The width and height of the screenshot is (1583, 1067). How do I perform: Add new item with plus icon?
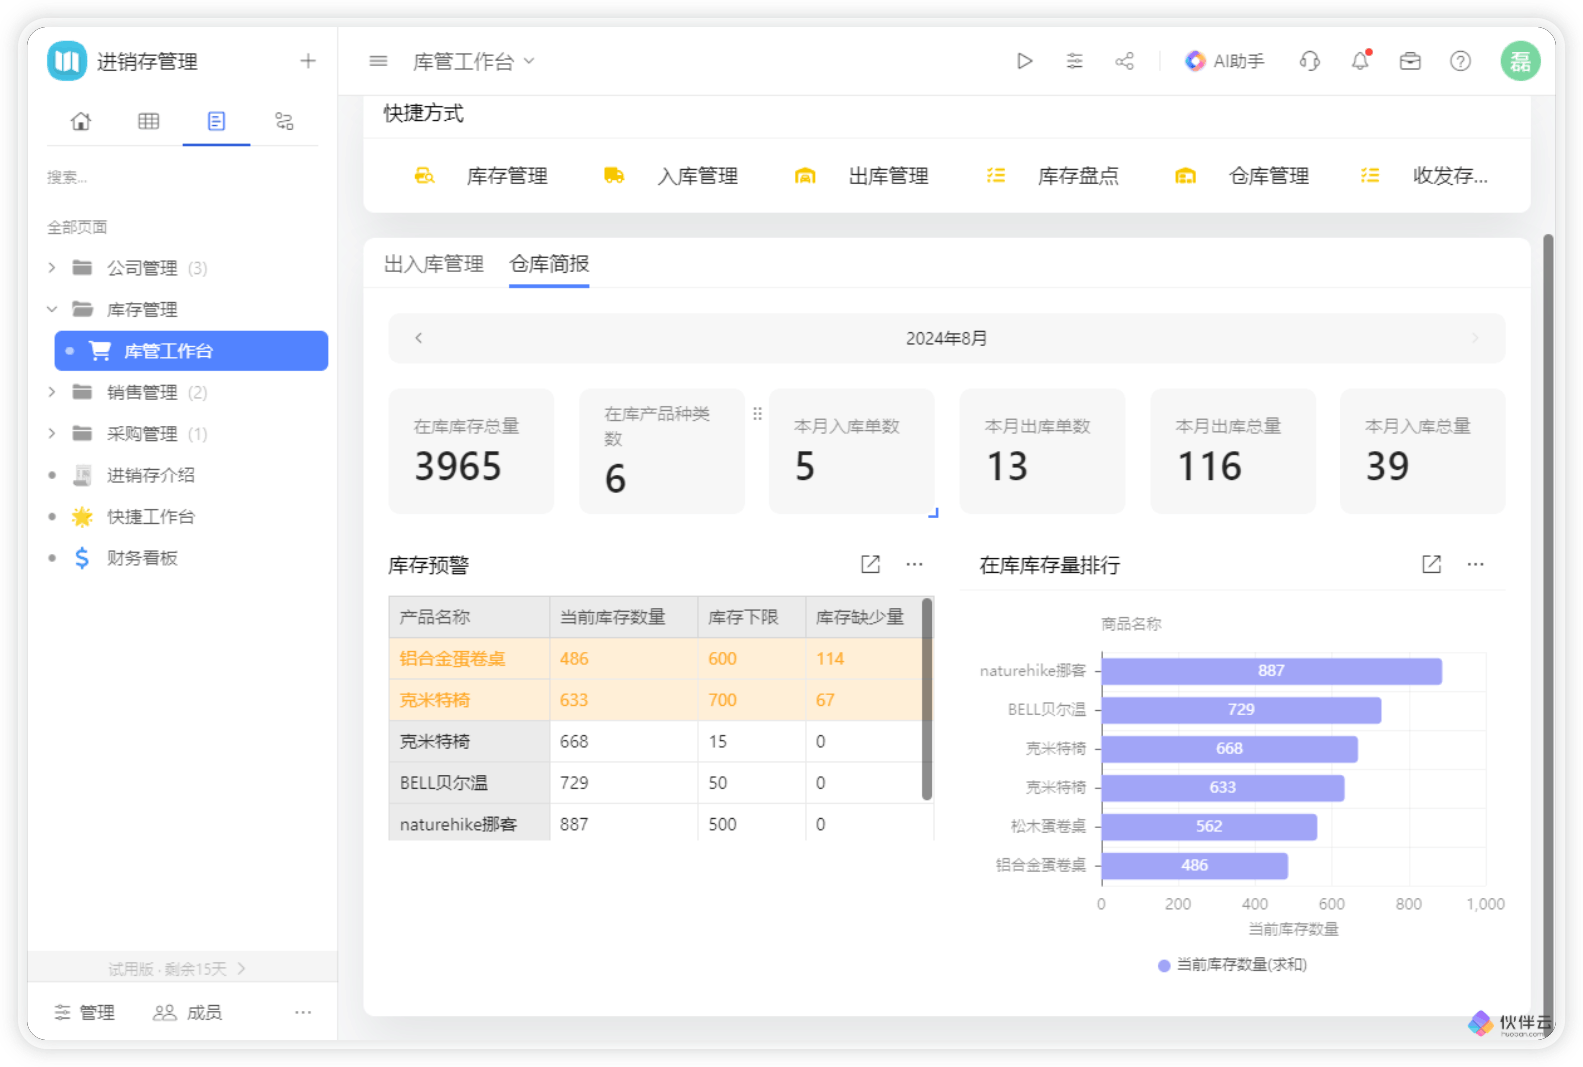(308, 61)
